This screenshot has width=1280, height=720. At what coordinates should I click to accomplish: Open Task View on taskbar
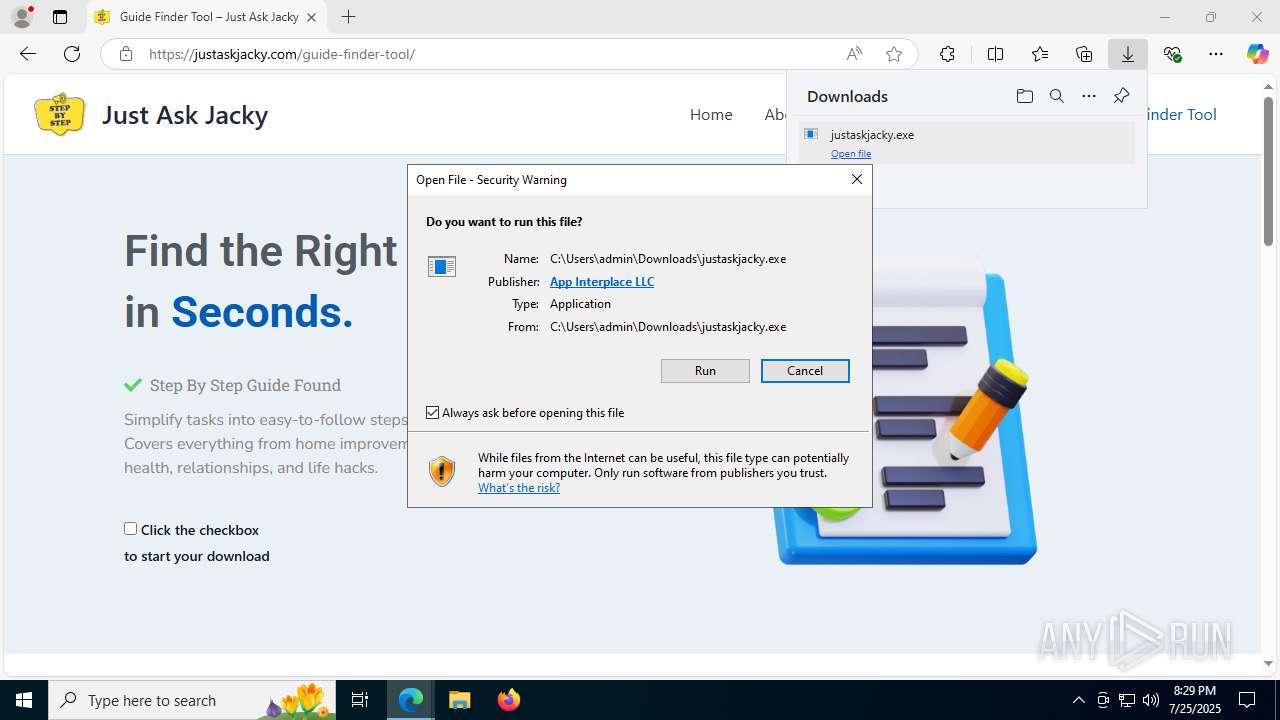click(360, 700)
